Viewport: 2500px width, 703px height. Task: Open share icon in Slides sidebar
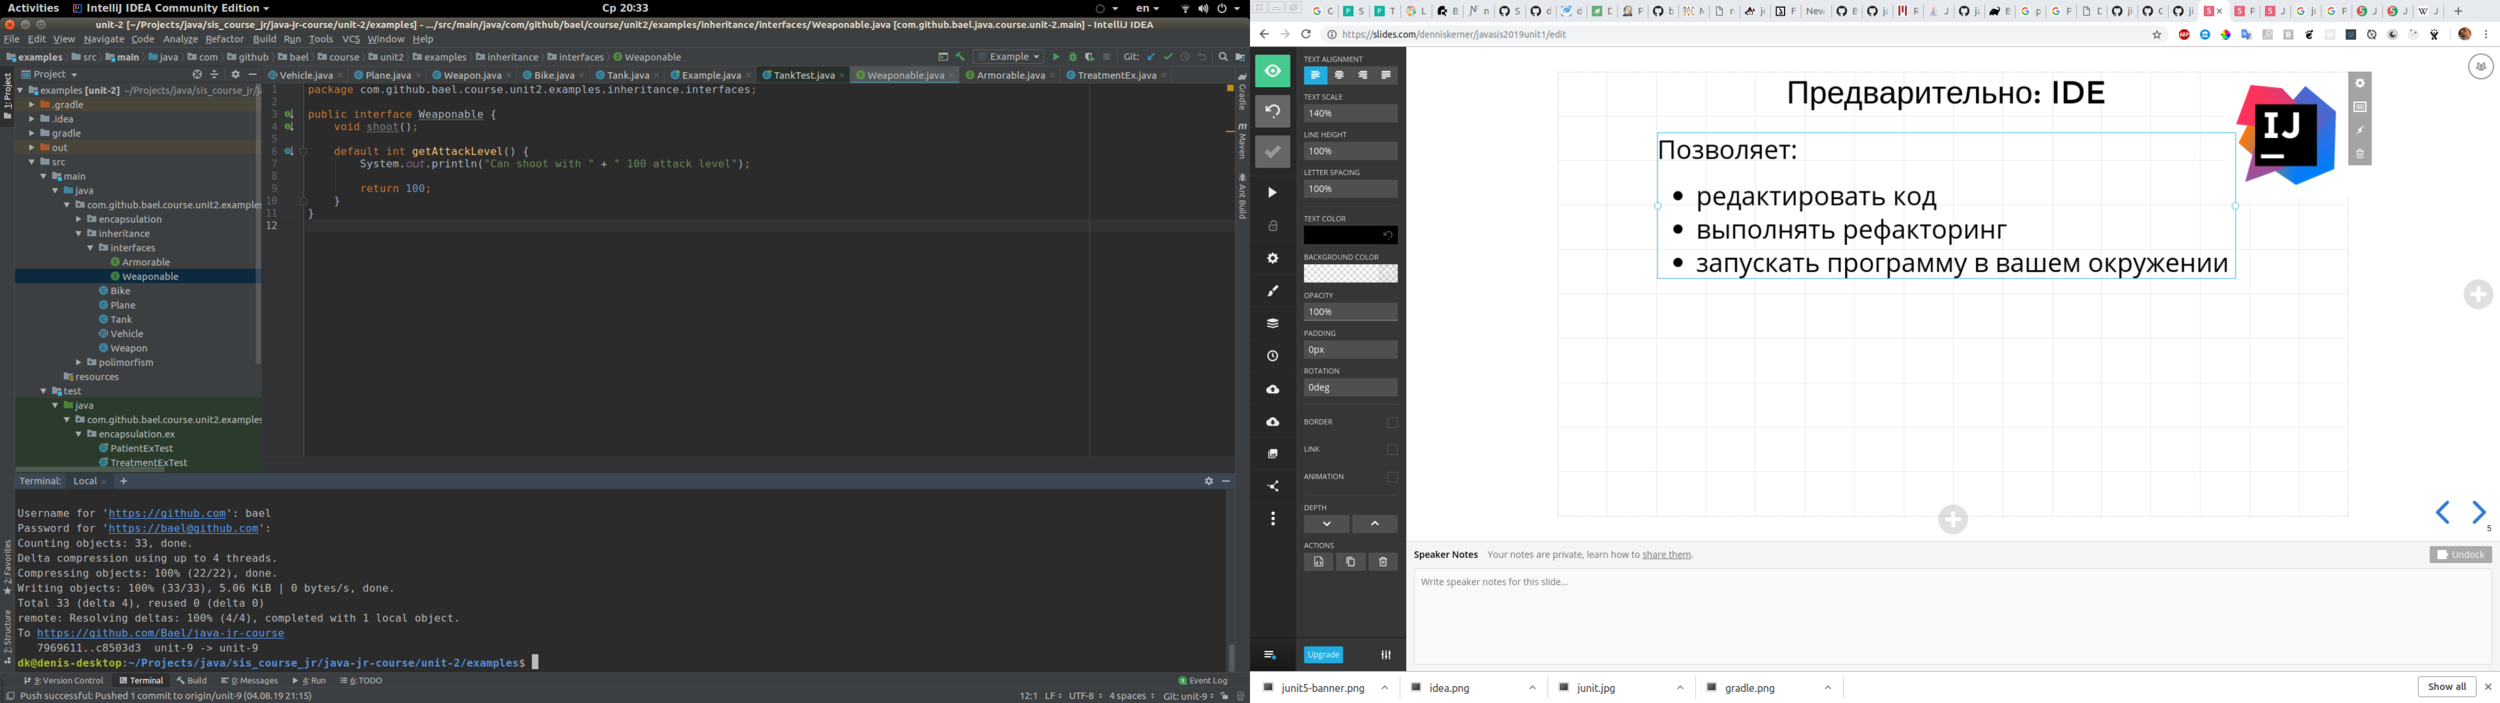pyautogui.click(x=1272, y=486)
